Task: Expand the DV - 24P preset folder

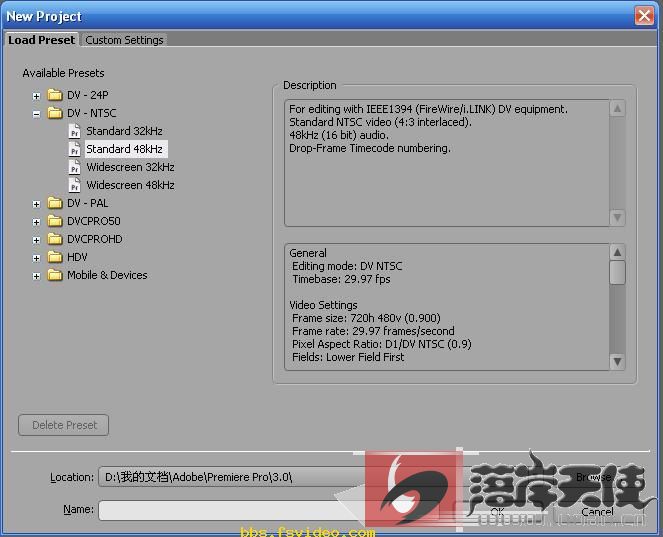Action: point(36,96)
